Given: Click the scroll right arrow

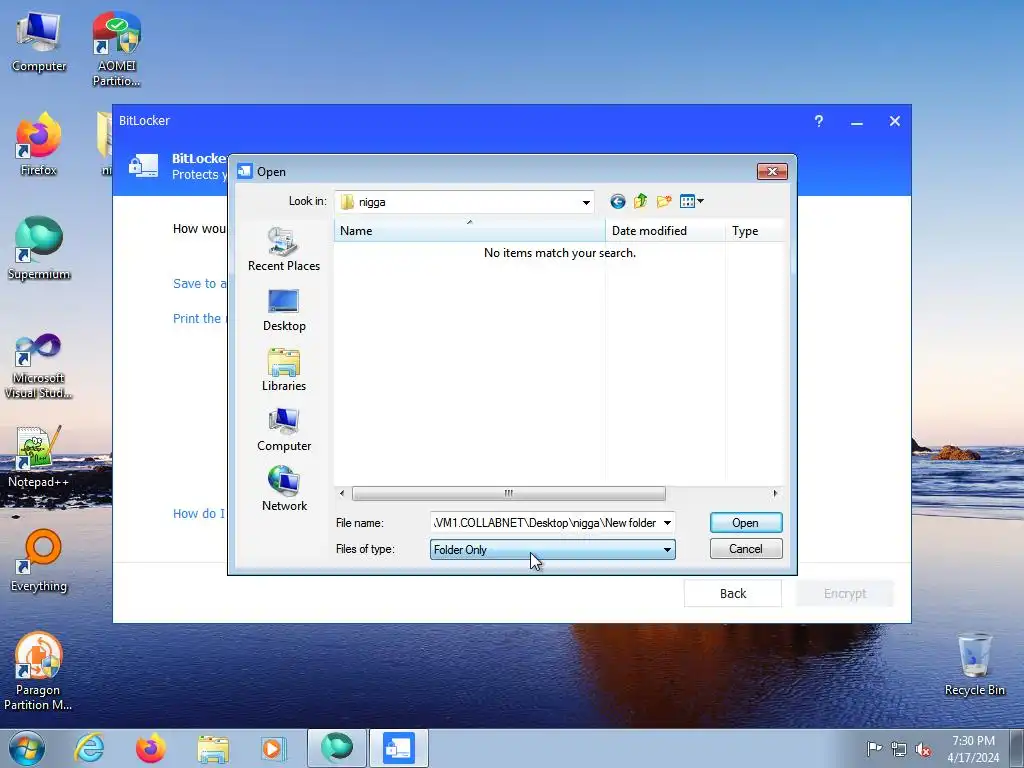Looking at the screenshot, I should 775,494.
